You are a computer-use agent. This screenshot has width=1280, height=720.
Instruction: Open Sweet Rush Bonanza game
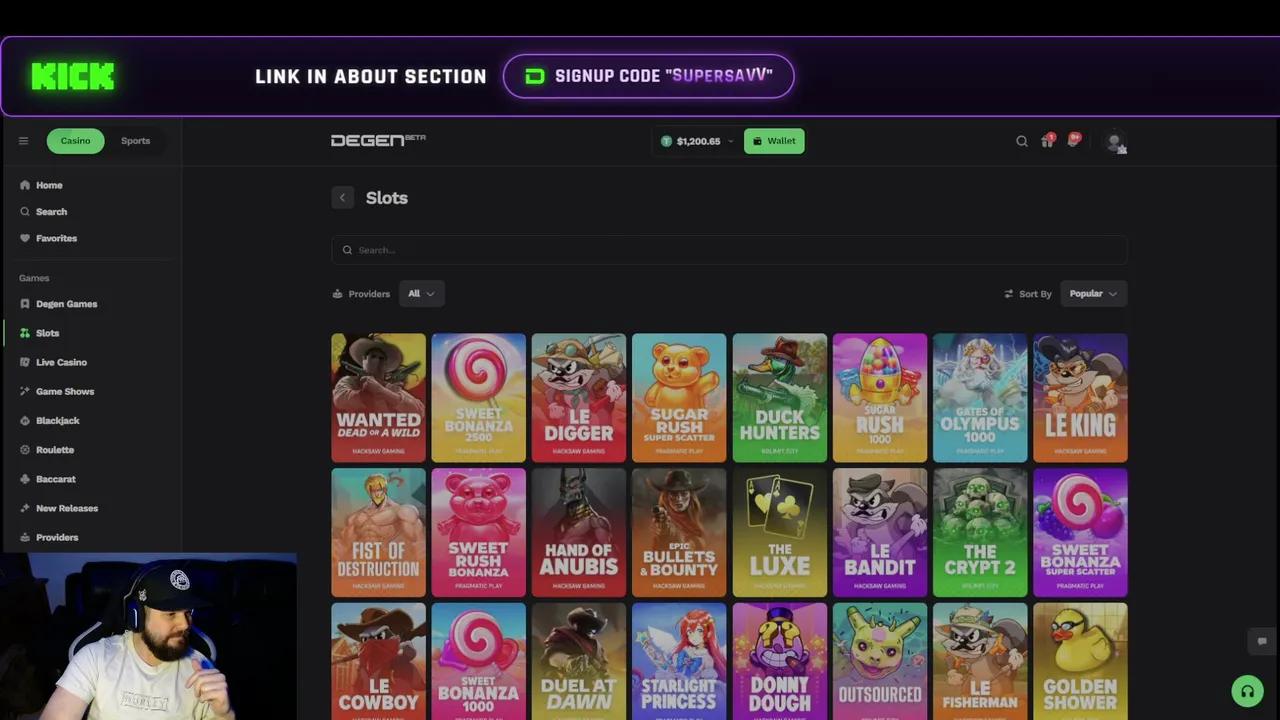(478, 533)
